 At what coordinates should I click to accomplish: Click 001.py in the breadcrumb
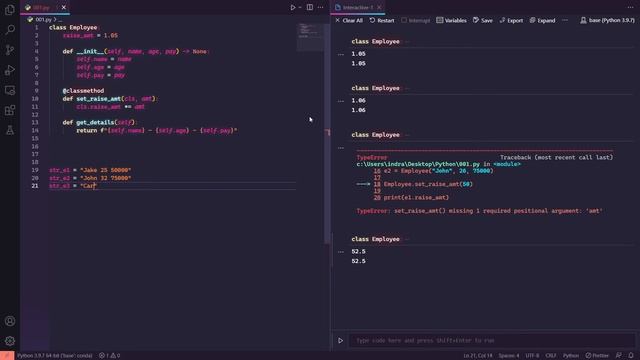click(43, 19)
